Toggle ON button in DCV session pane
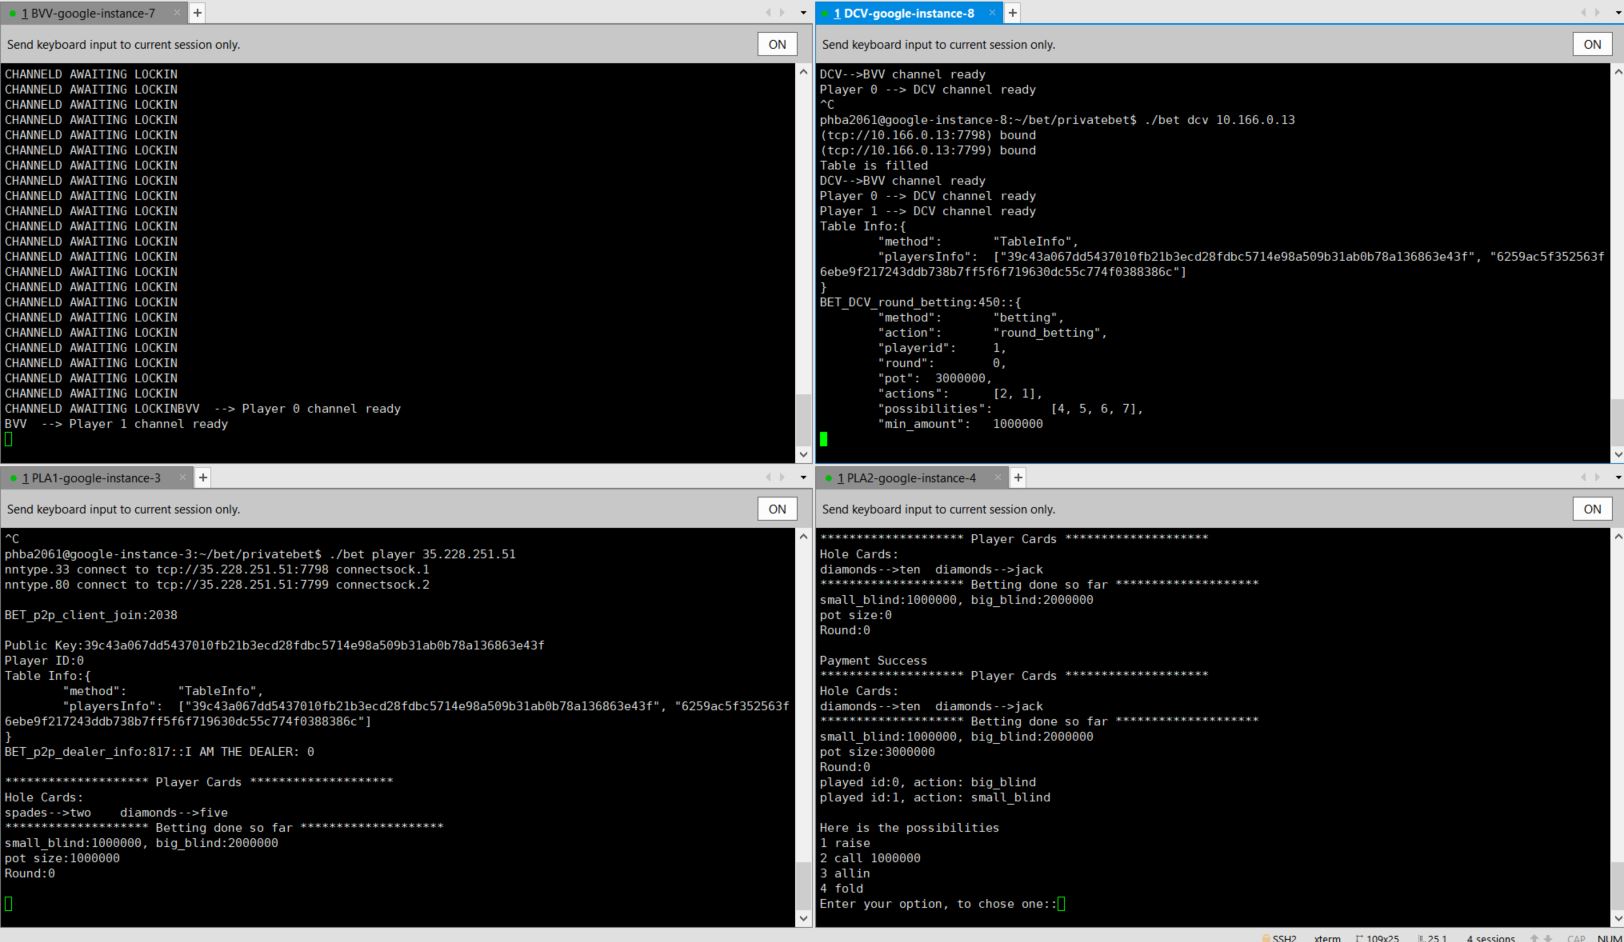This screenshot has width=1624, height=942. click(x=1592, y=44)
